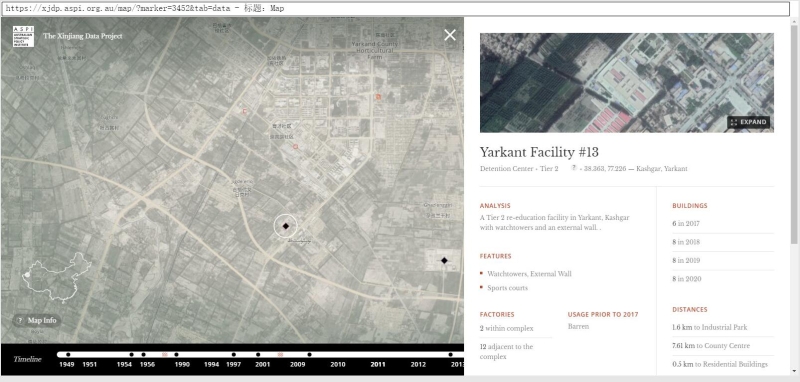This screenshot has width=800, height=382.
Task: Click the China outline minimap
Action: pyautogui.click(x=56, y=276)
